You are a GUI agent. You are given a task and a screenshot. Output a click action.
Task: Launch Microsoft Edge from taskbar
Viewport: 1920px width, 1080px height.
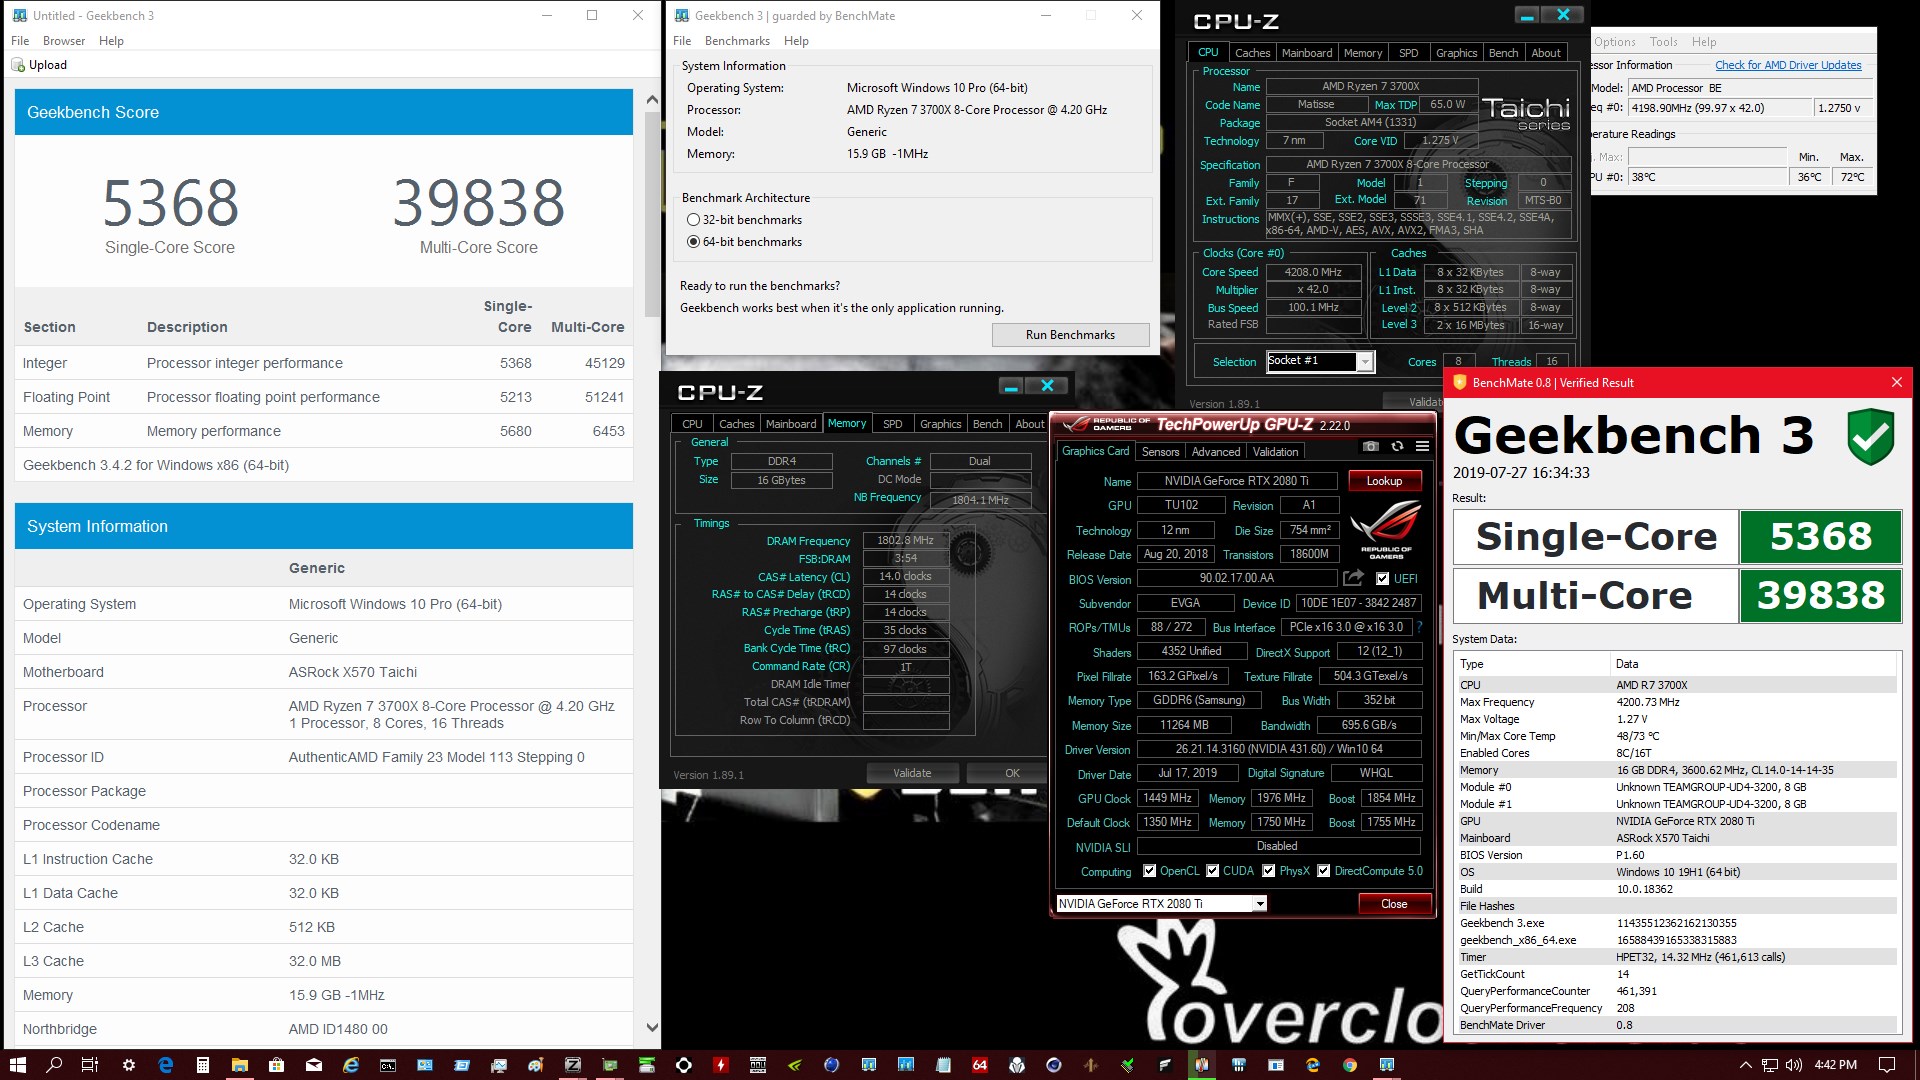[166, 1065]
